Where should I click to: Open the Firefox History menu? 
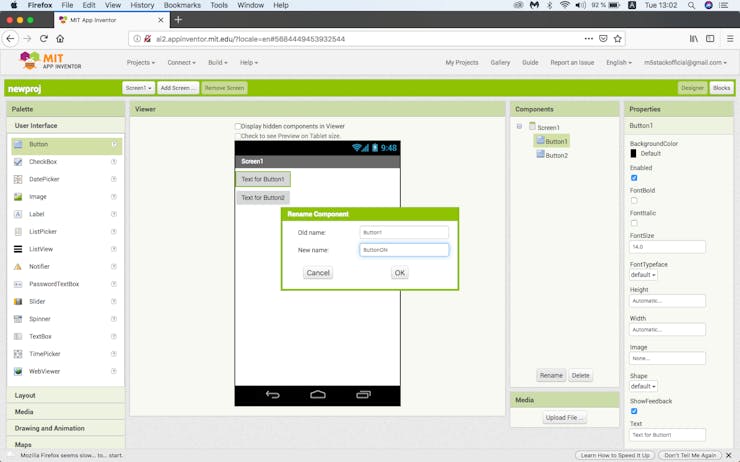tap(142, 5)
